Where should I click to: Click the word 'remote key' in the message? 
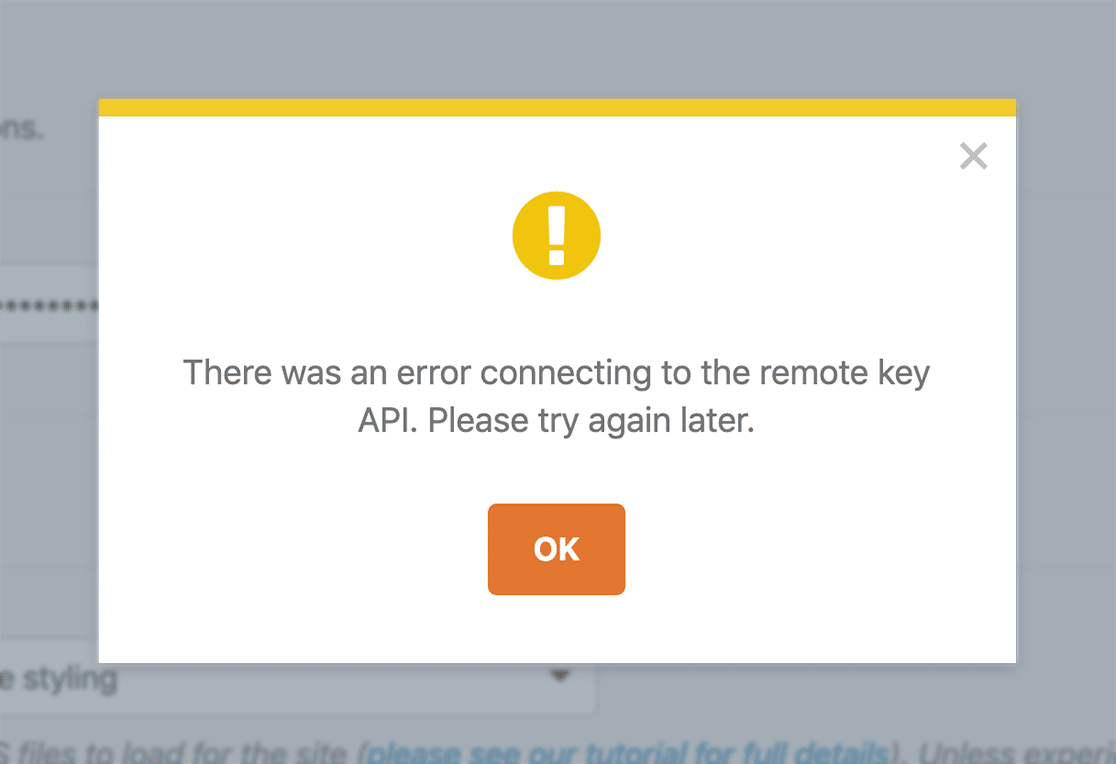pos(845,373)
